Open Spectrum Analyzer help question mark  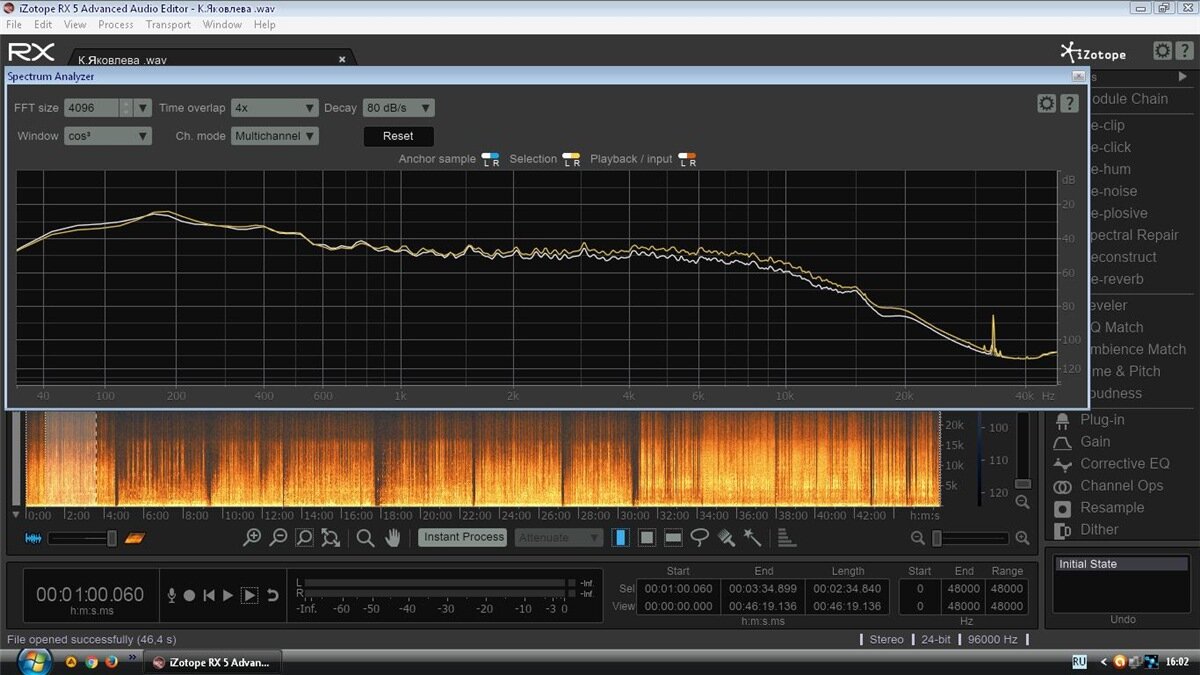coord(1069,103)
